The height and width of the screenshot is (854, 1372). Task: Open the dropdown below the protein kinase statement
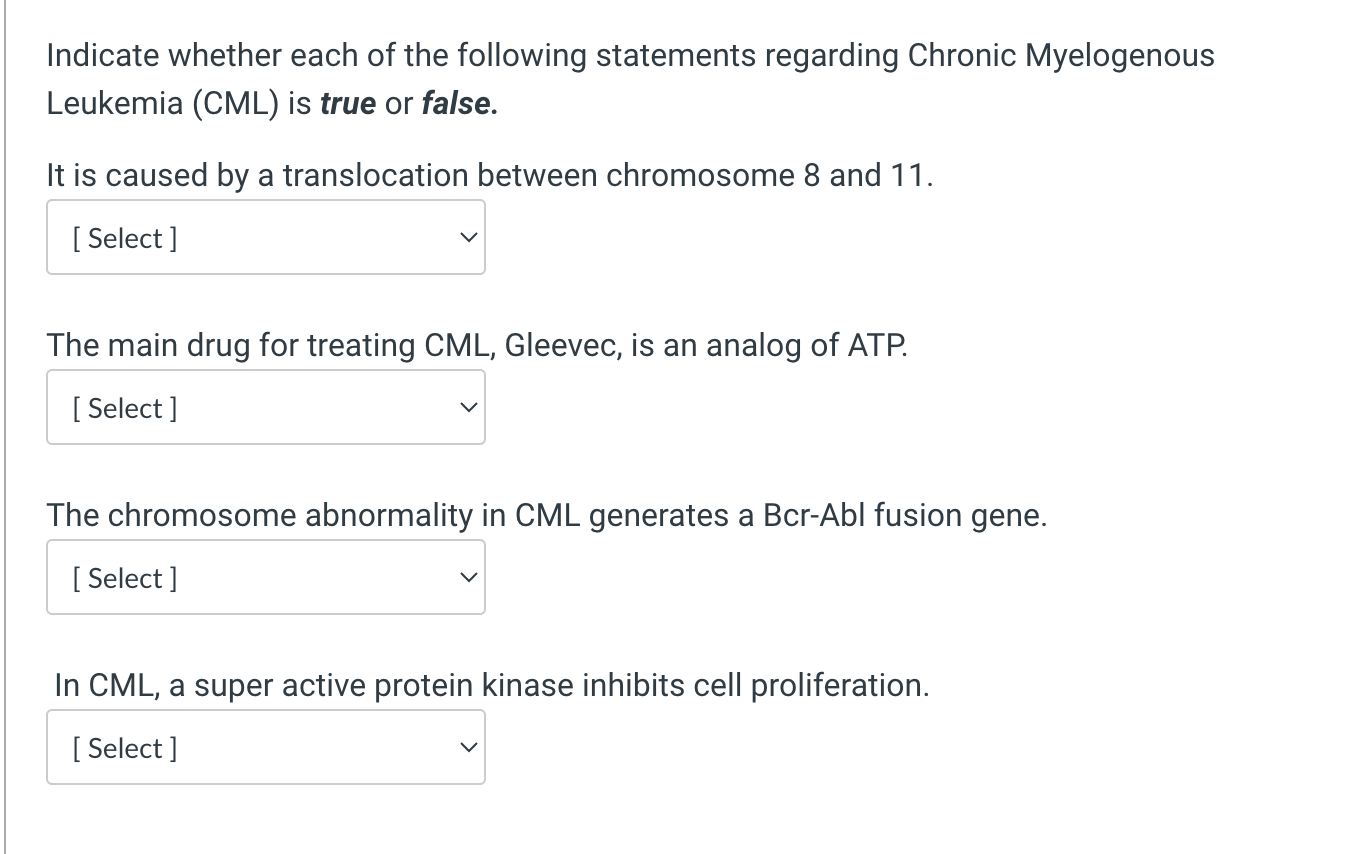(265, 747)
